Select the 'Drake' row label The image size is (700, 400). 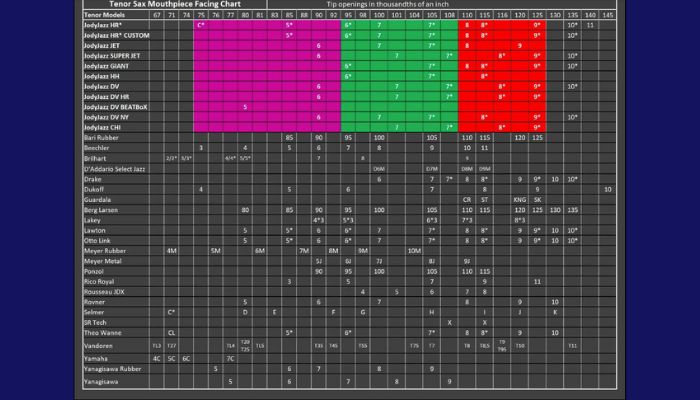point(93,179)
